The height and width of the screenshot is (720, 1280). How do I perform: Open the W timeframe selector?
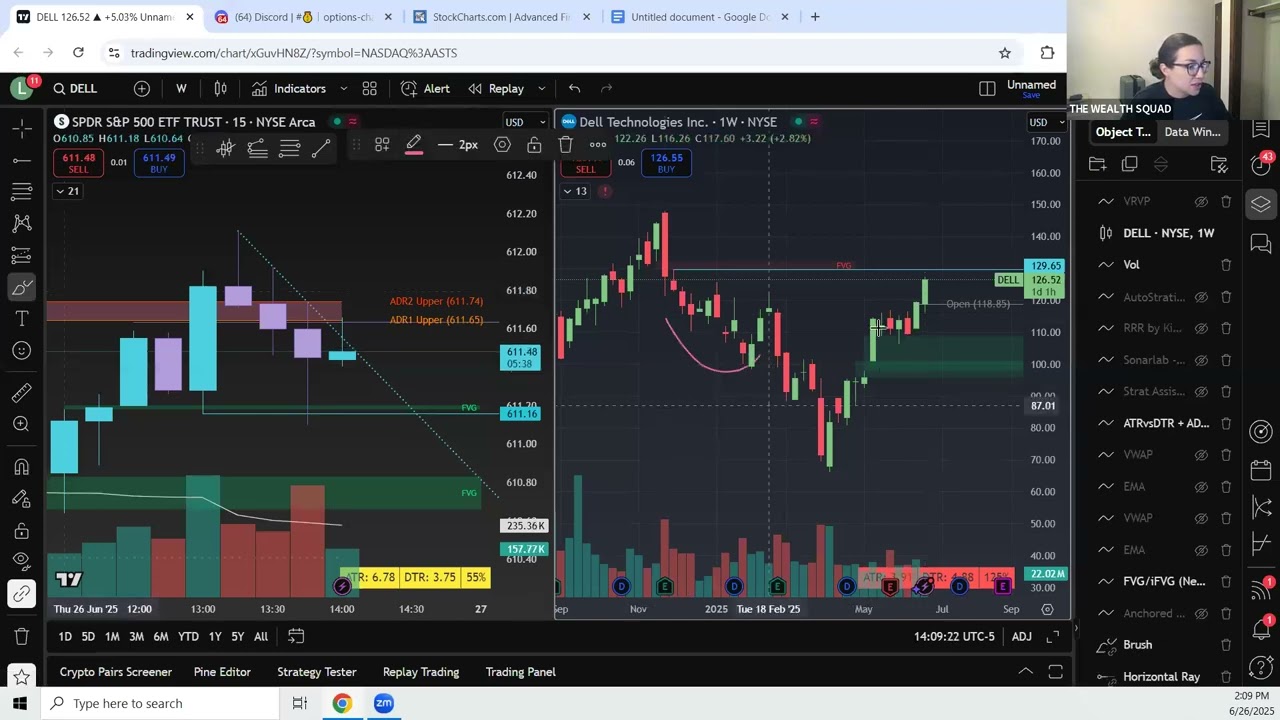pos(181,88)
